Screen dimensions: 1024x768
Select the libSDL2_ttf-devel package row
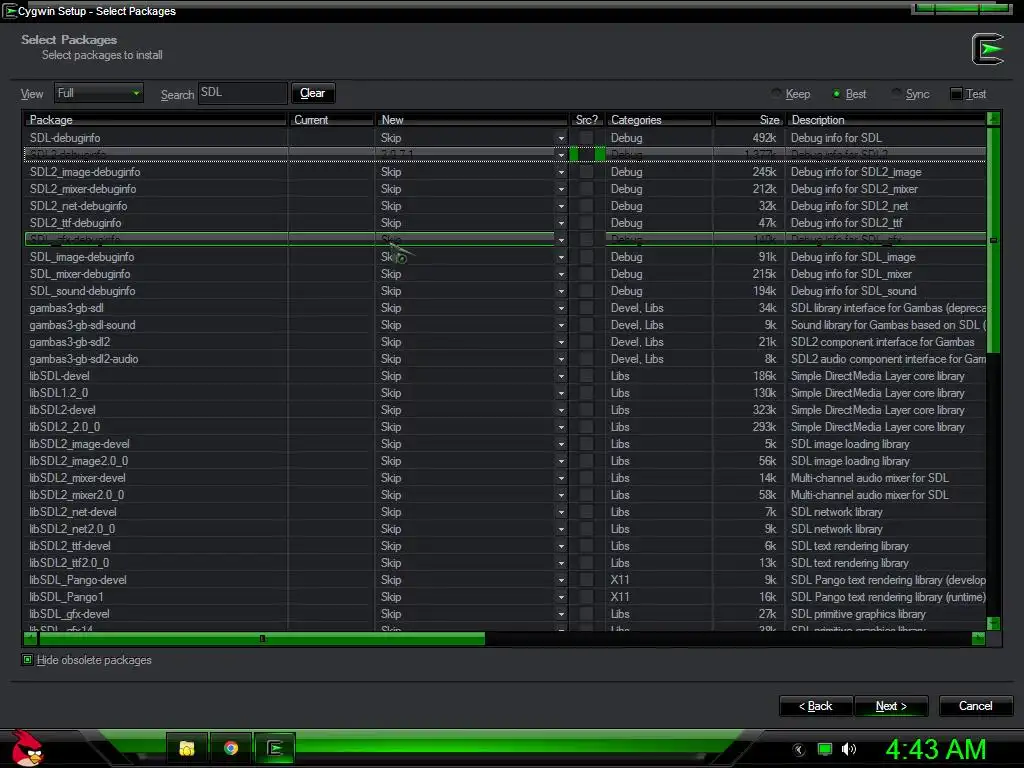coord(505,546)
